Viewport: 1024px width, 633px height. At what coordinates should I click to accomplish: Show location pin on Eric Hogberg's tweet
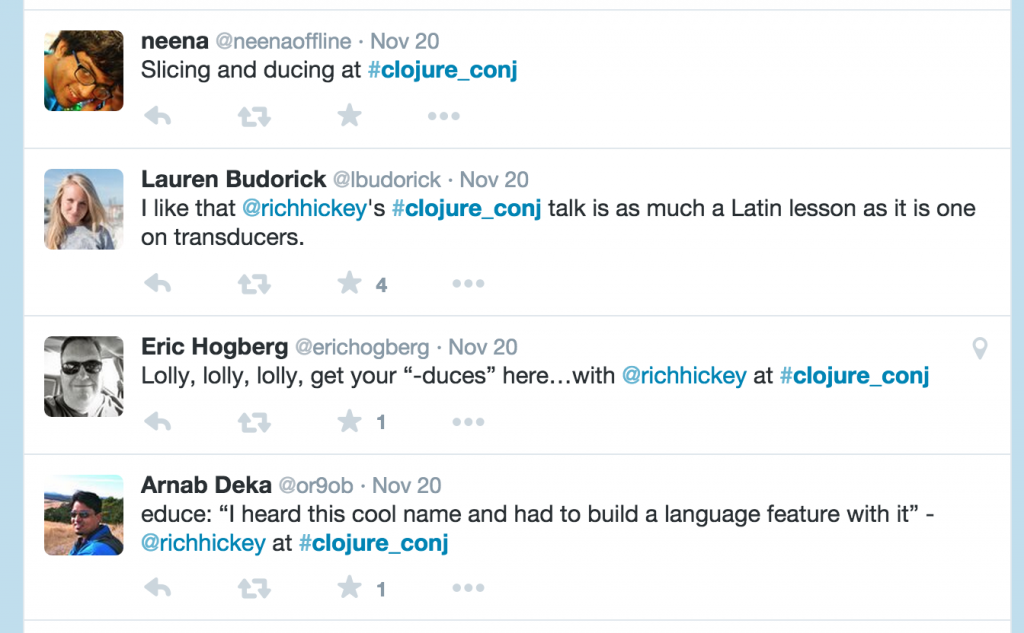(980, 348)
